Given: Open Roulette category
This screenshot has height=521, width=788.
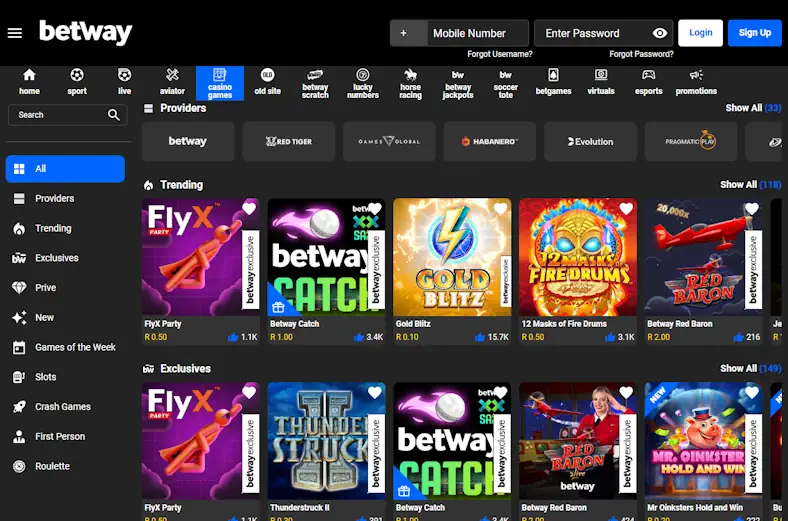Looking at the screenshot, I should 65,466.
